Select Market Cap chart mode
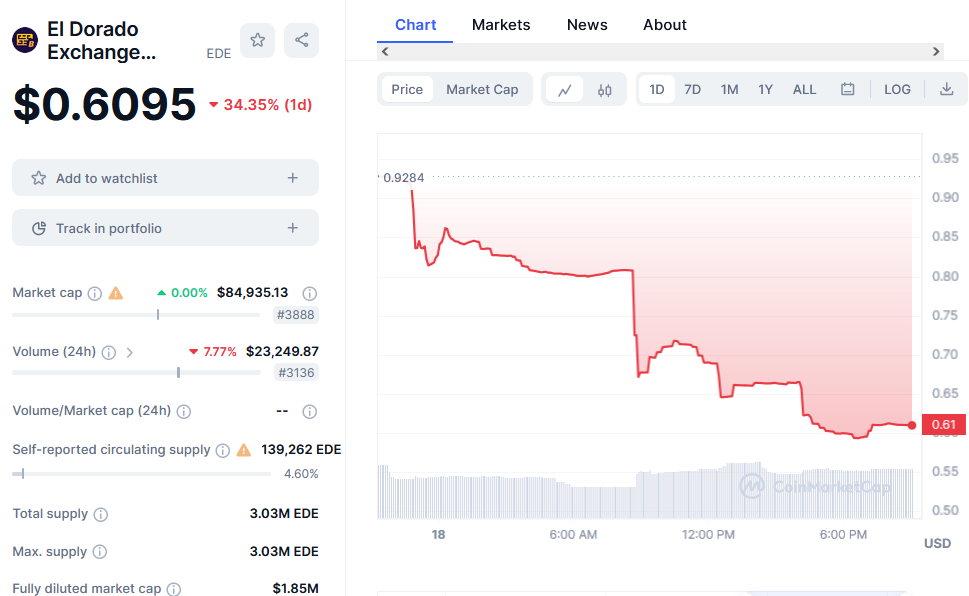This screenshot has width=969, height=596. pyautogui.click(x=482, y=90)
